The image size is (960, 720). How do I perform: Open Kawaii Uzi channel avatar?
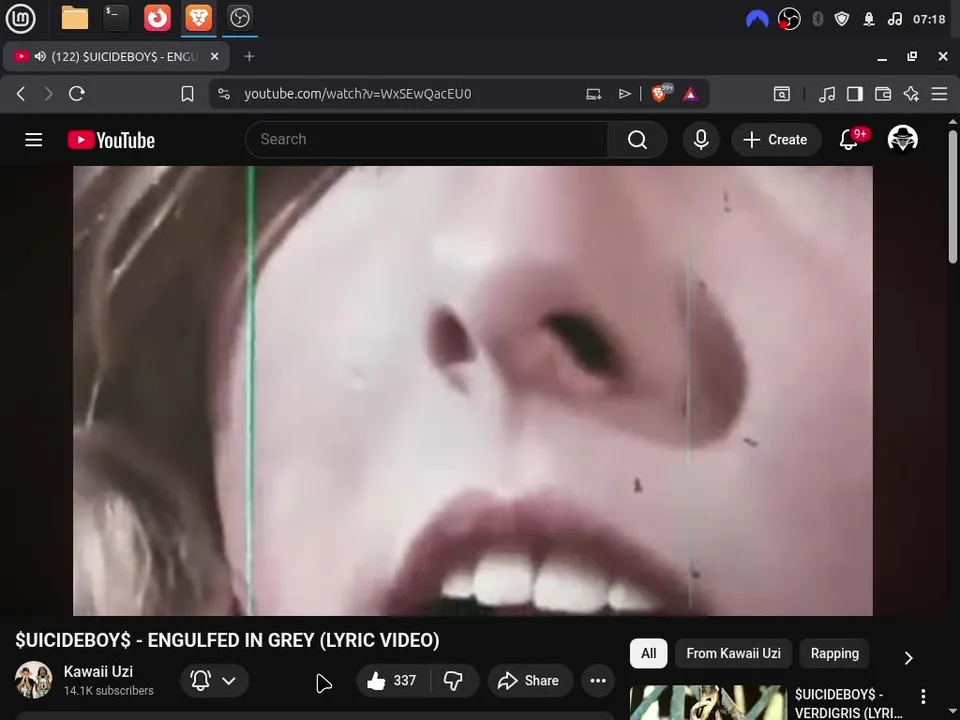pos(34,680)
